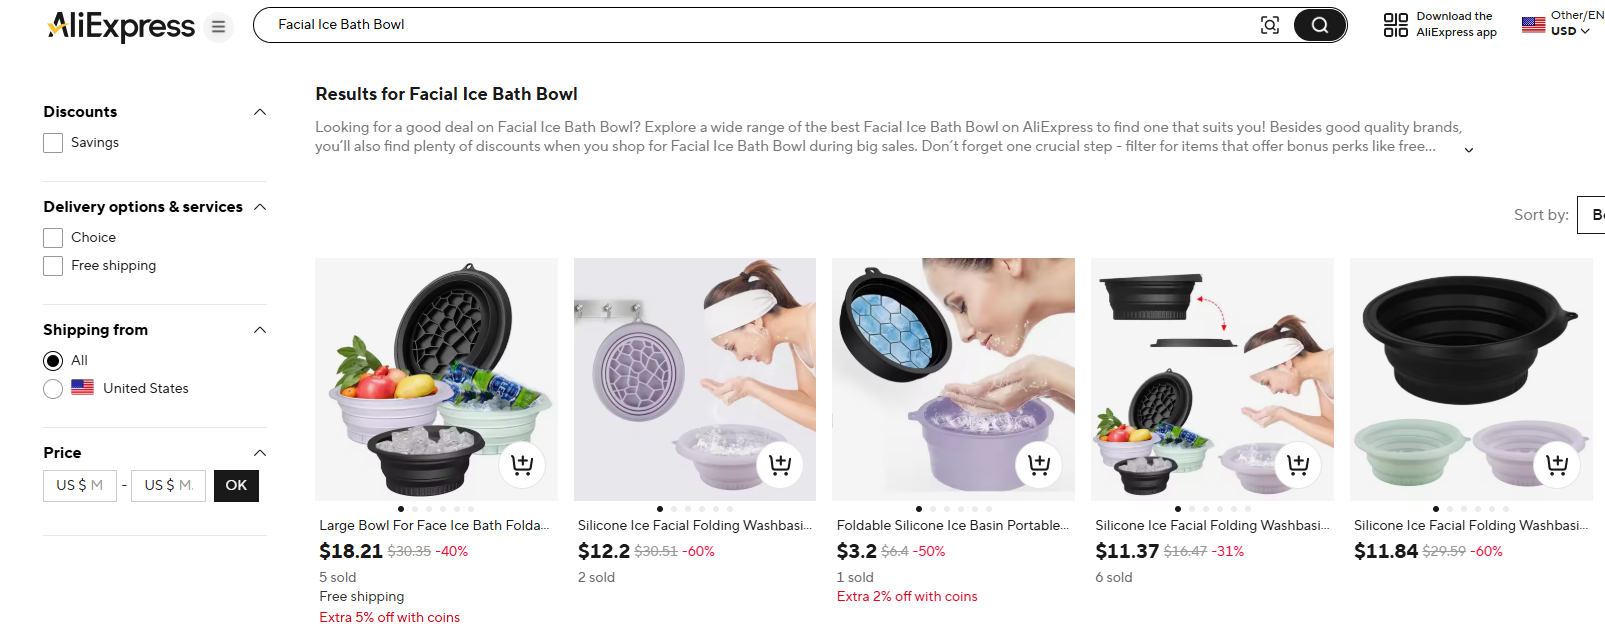Expand the search results description text
1605x631 pixels.
tap(1468, 148)
